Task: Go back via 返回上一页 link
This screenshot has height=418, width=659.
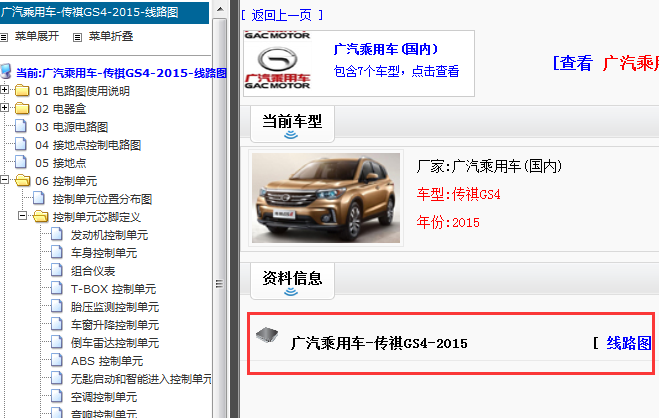Action: coord(282,16)
